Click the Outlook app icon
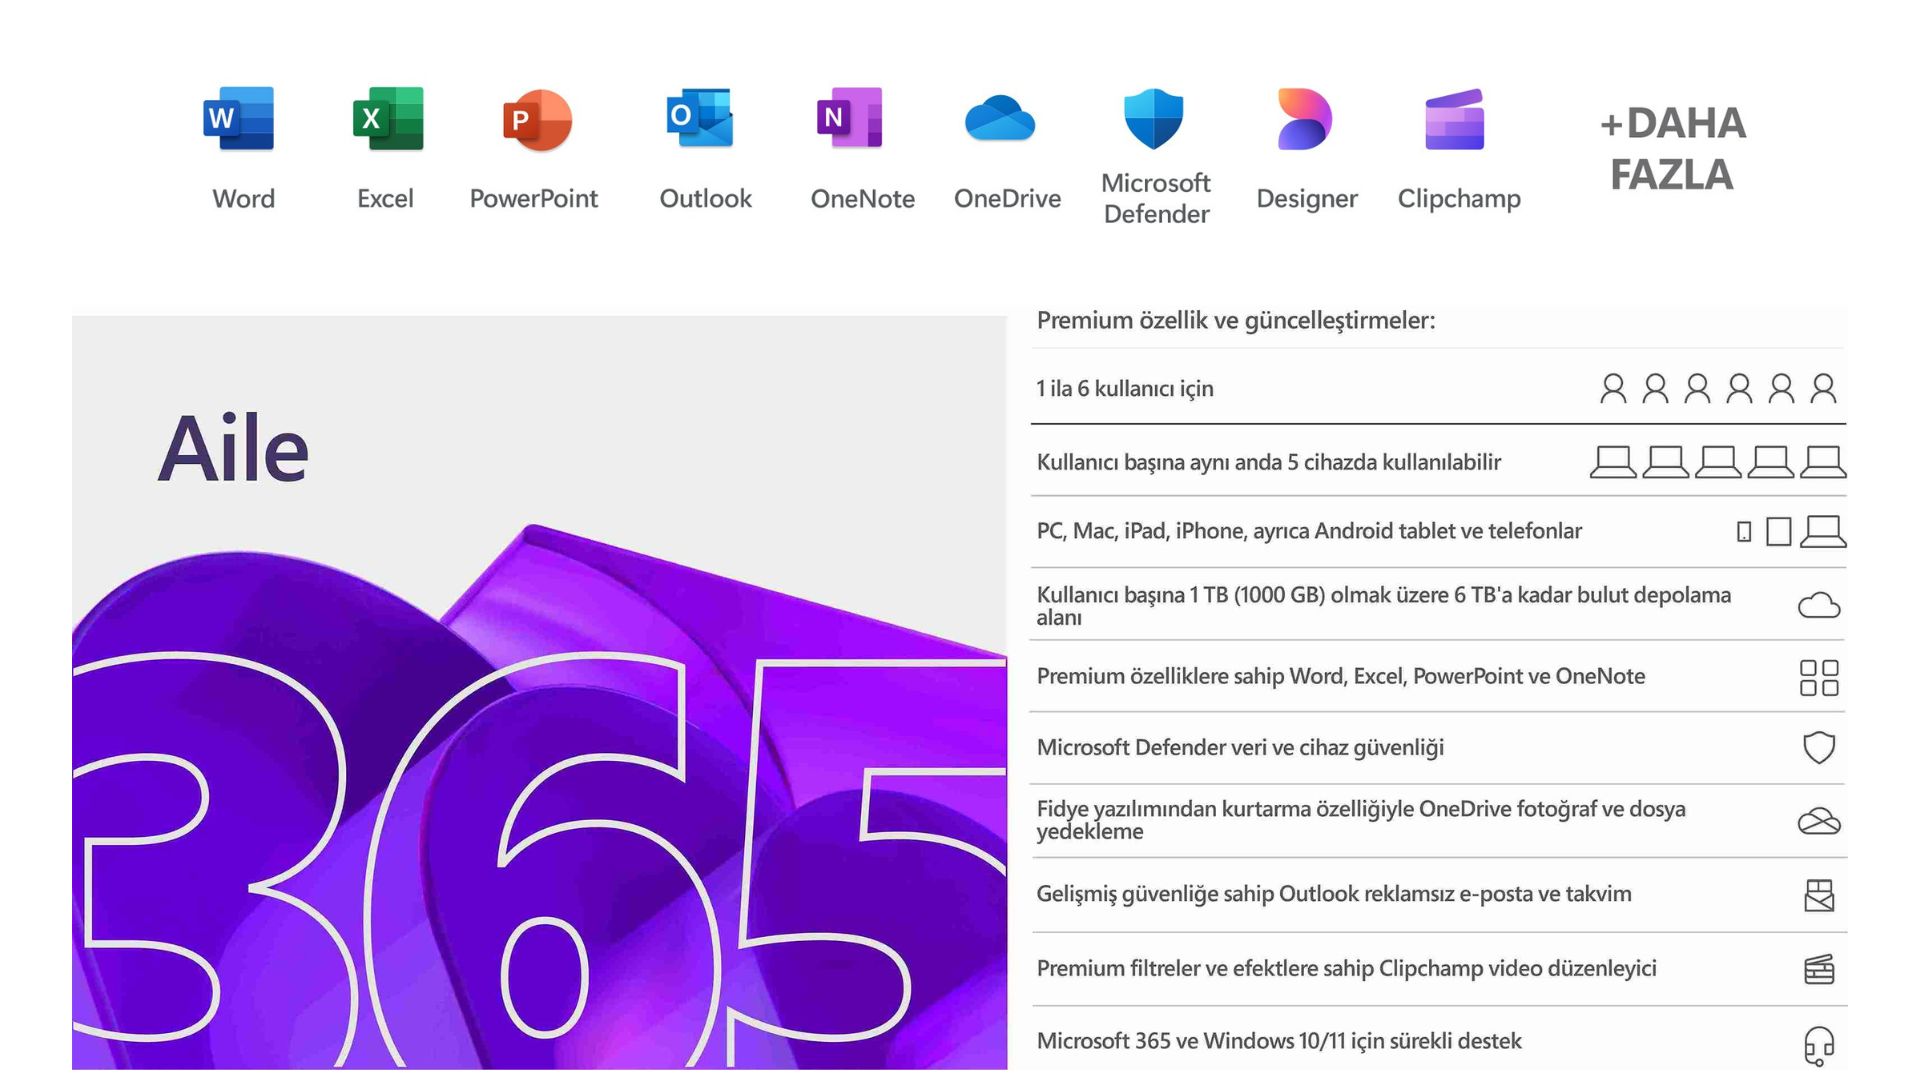 (x=700, y=118)
